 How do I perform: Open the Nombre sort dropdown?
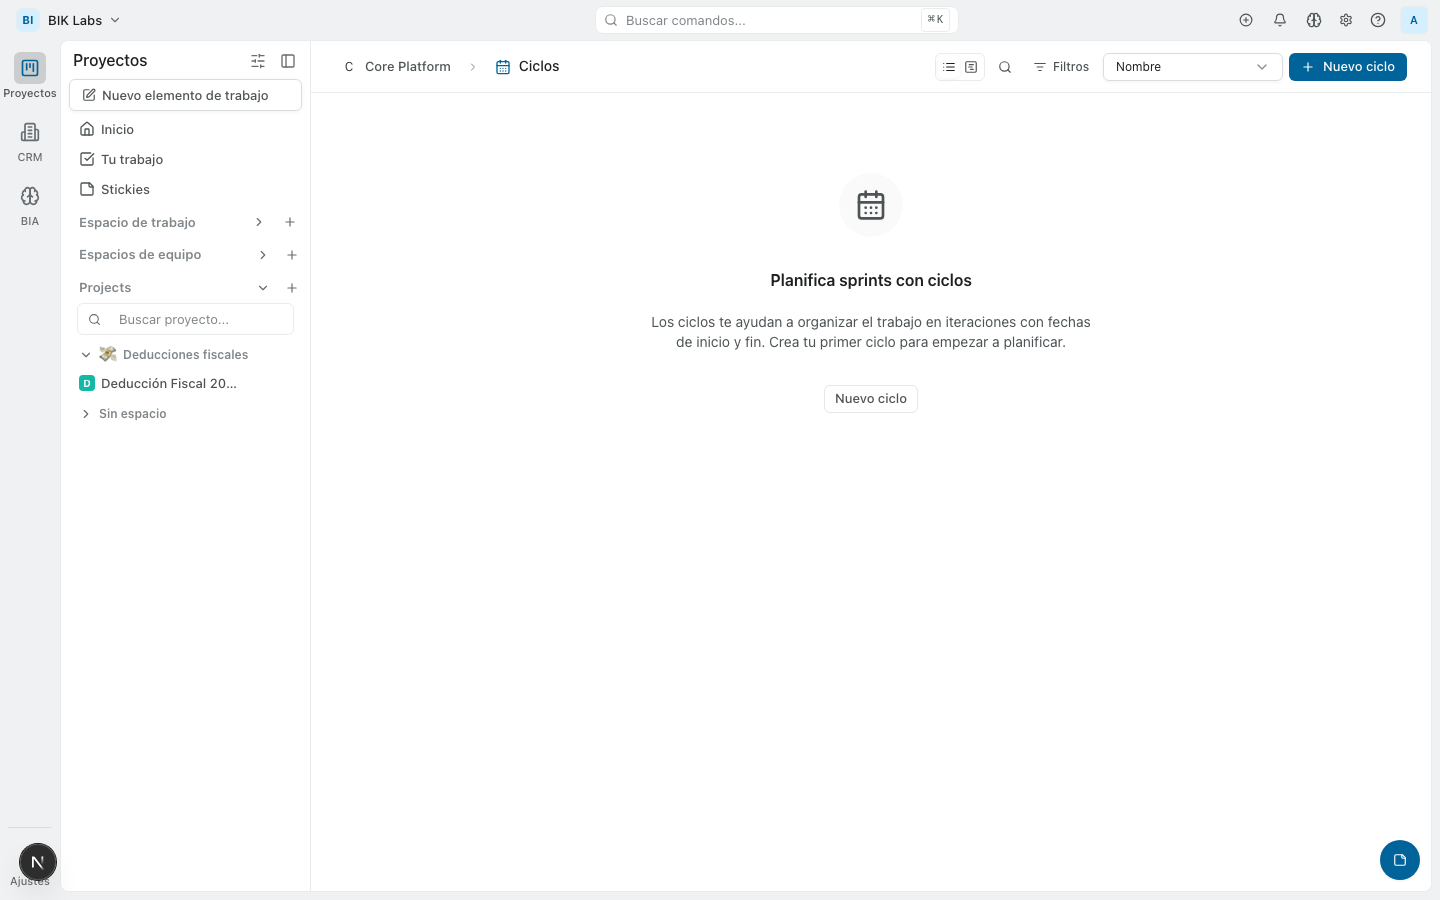click(1191, 67)
